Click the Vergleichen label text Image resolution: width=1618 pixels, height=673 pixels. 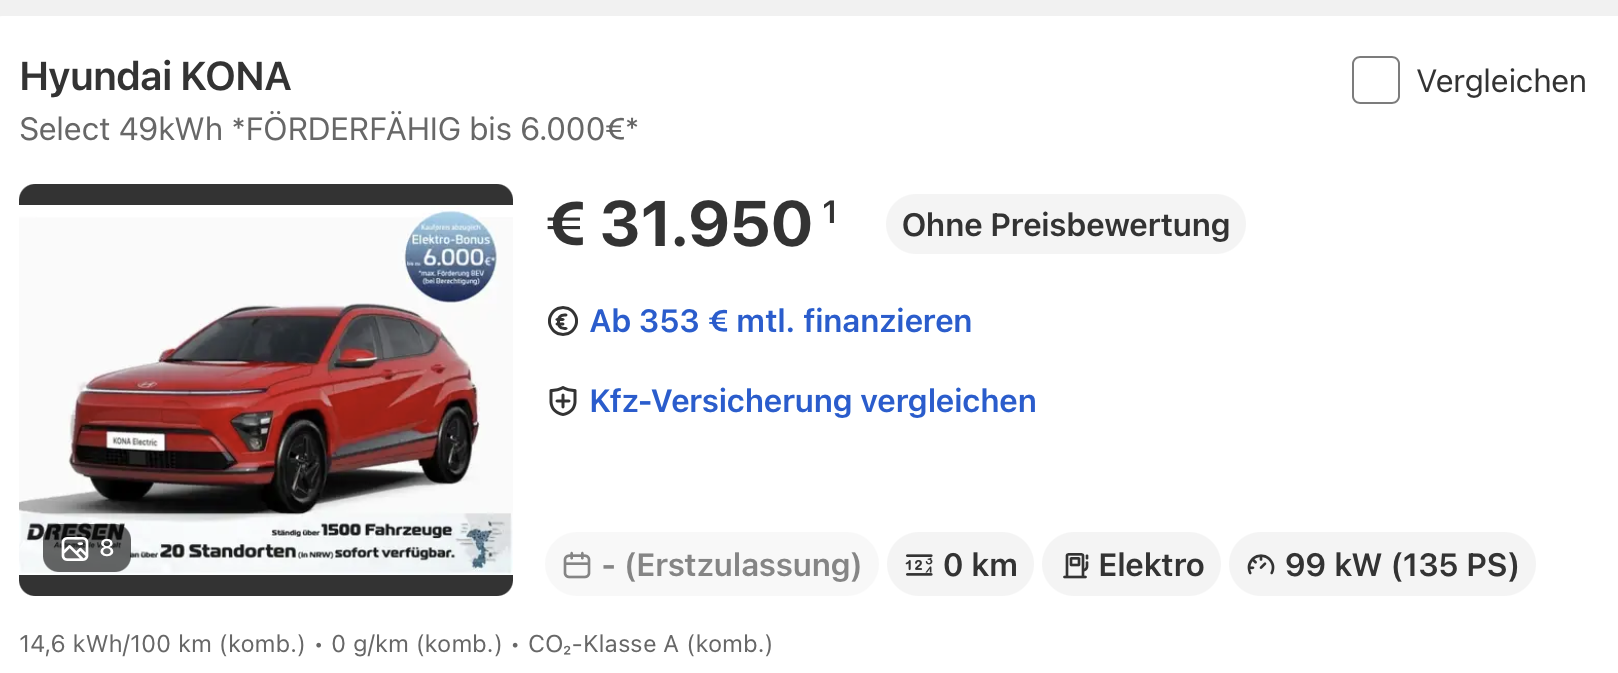point(1501,81)
